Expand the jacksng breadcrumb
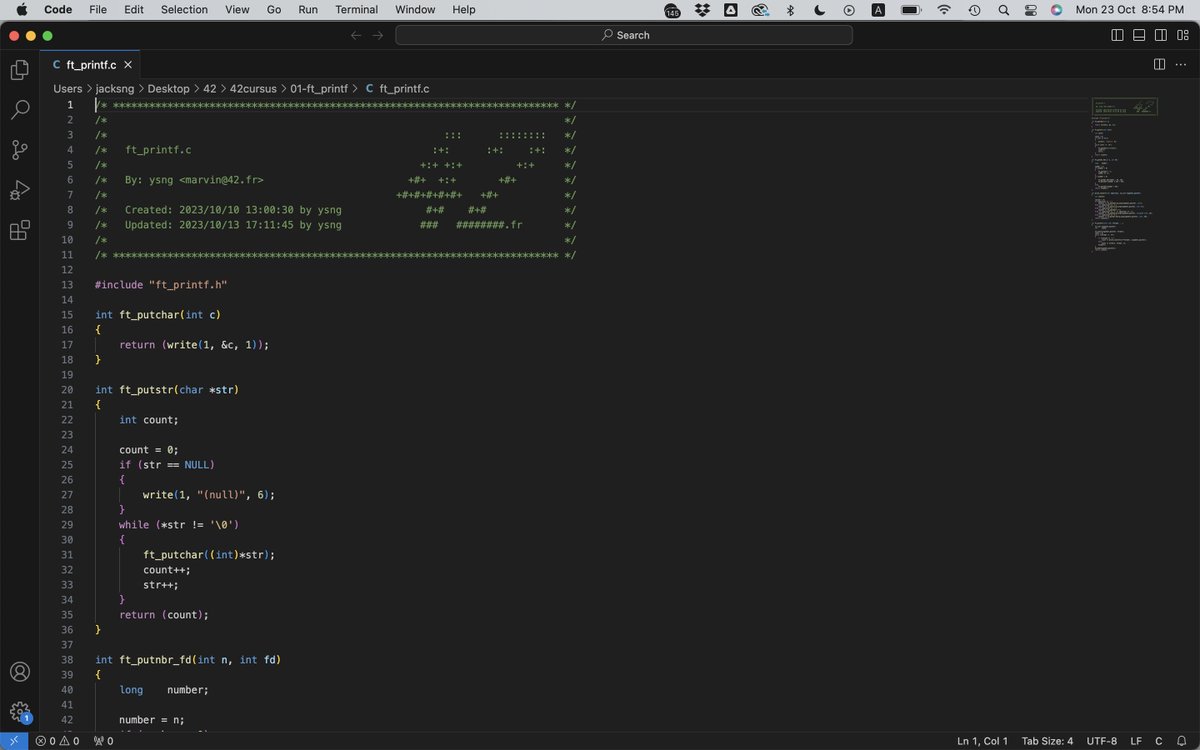 click(x=116, y=89)
